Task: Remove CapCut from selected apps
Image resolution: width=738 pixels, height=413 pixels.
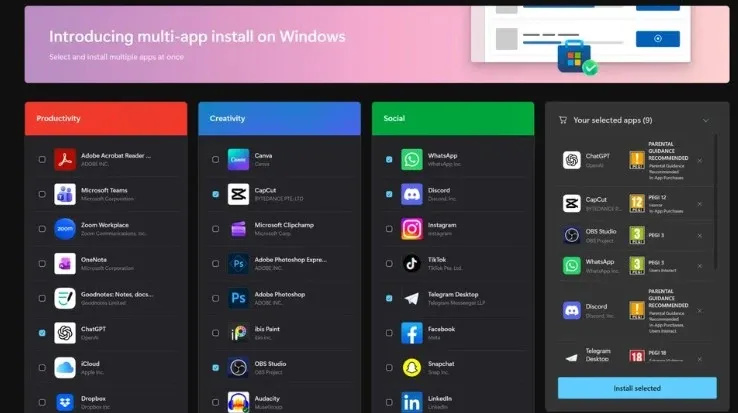Action: 700,204
